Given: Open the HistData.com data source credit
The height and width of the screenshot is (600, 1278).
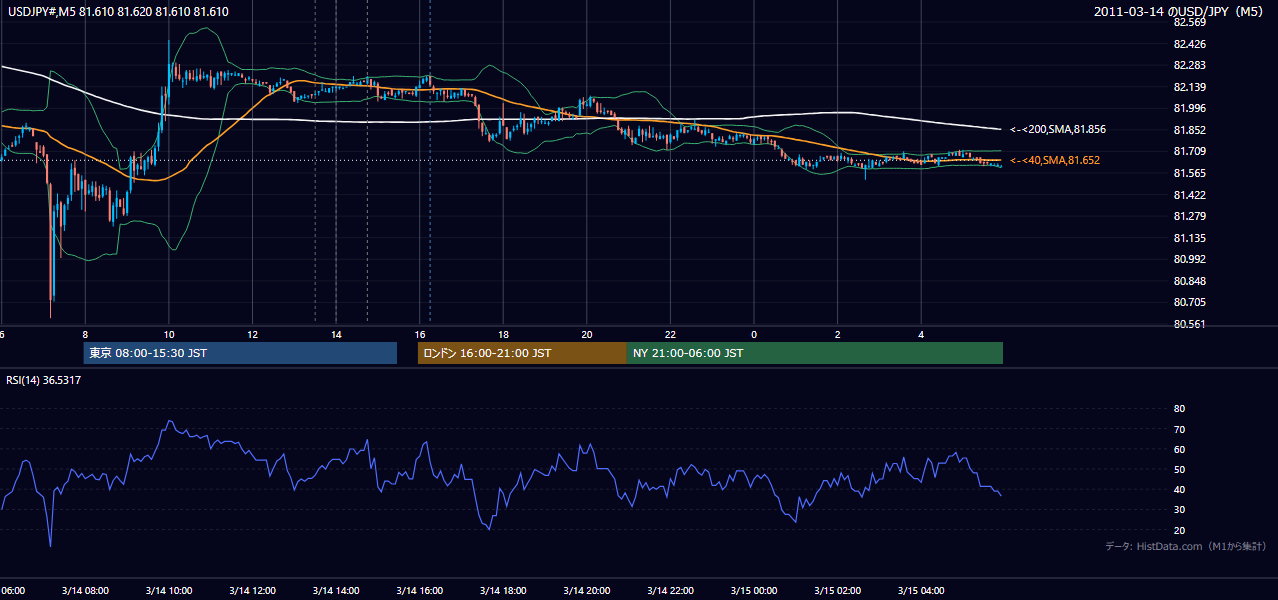Looking at the screenshot, I should 1186,546.
